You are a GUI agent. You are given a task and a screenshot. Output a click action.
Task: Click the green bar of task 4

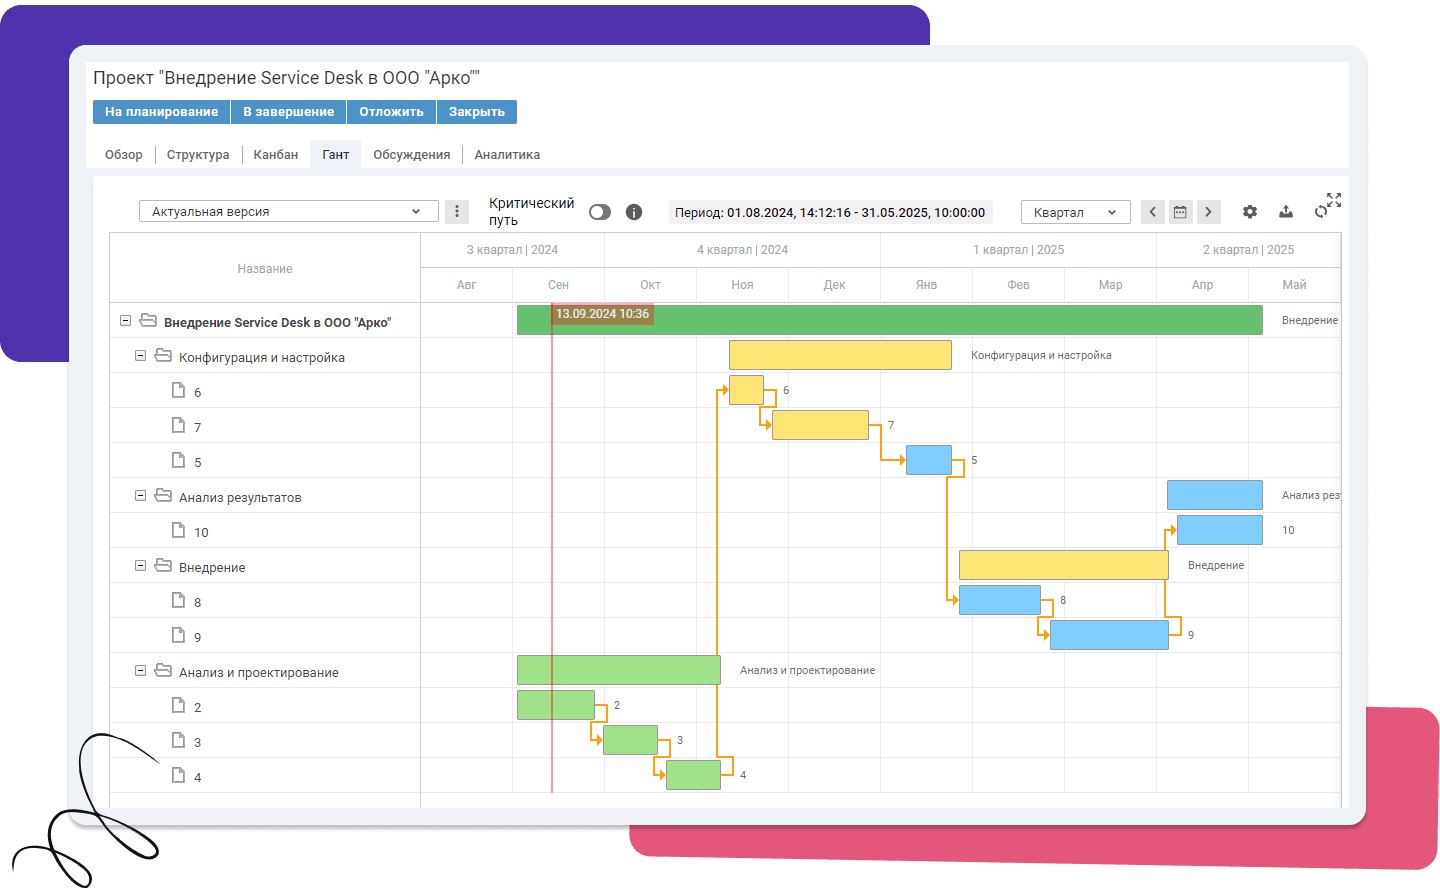(693, 775)
